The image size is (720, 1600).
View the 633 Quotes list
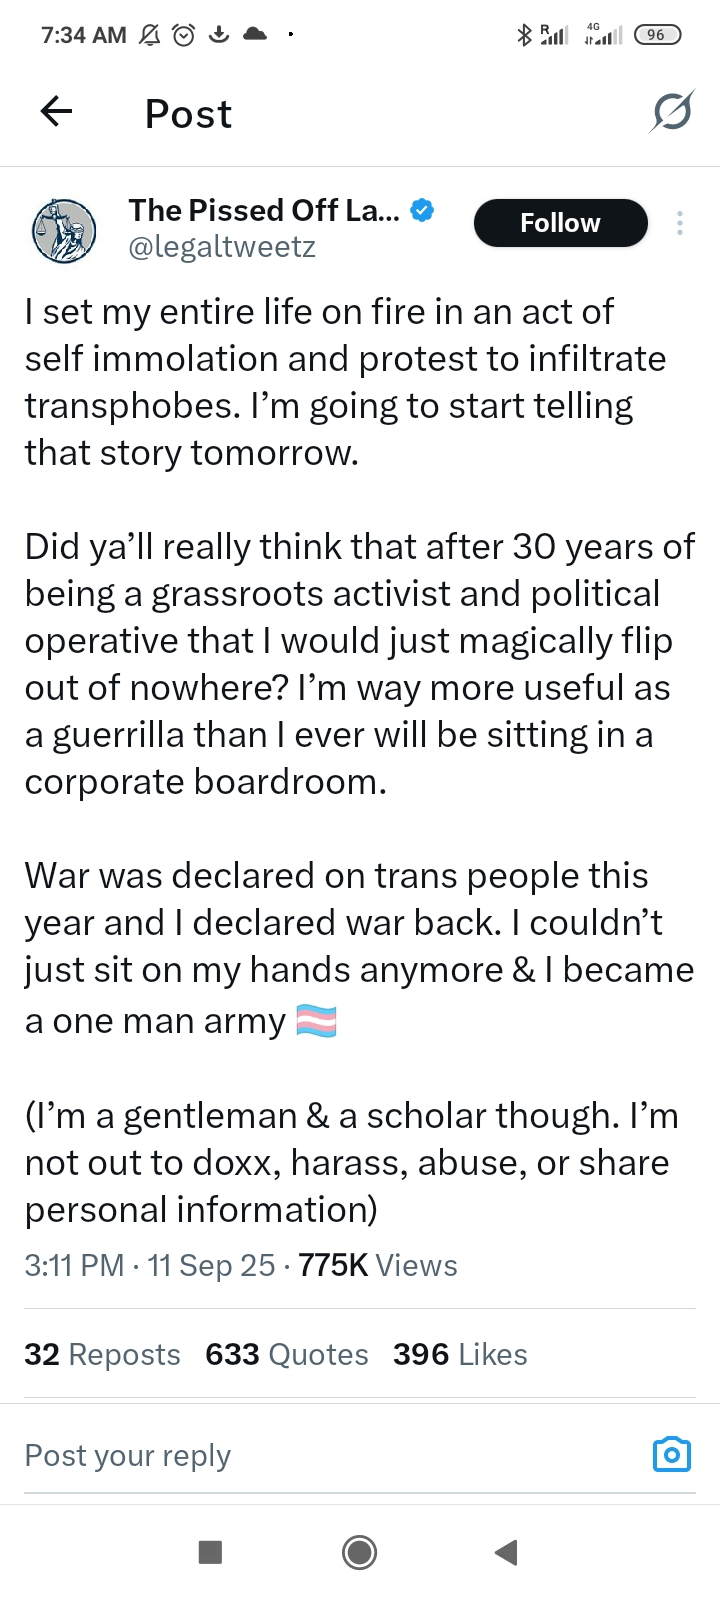point(287,1354)
